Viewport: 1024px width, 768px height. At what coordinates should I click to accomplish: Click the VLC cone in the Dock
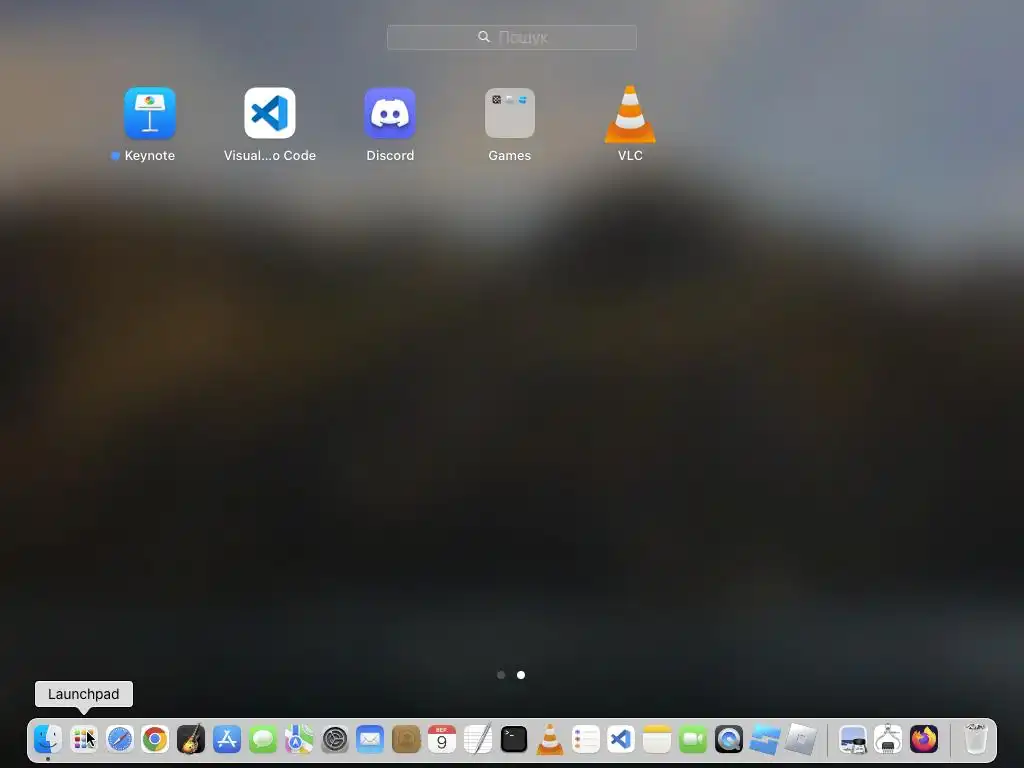pyautogui.click(x=550, y=739)
